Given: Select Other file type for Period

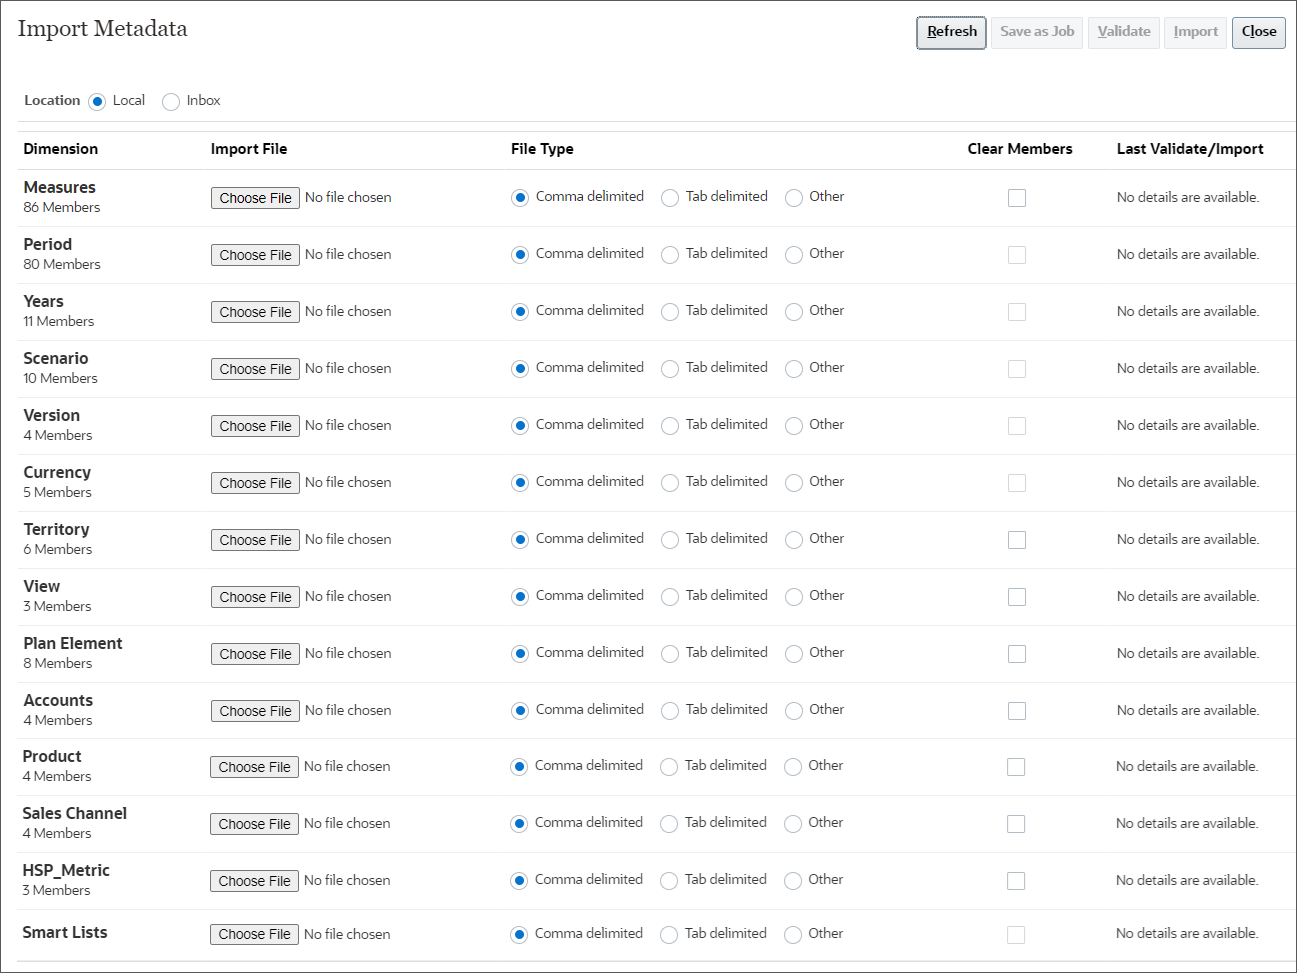Looking at the screenshot, I should coord(793,254).
